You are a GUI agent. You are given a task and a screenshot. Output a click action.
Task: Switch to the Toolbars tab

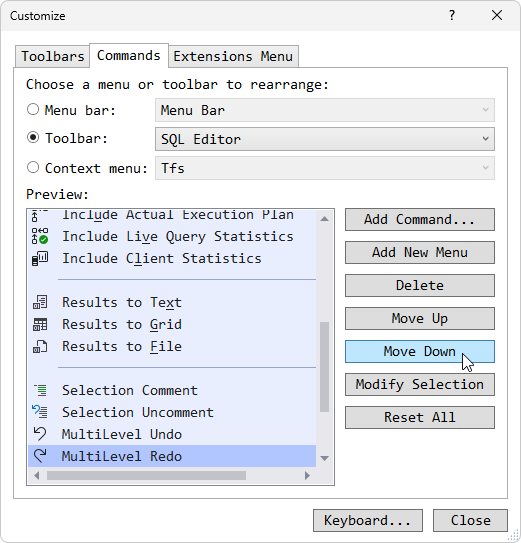tap(53, 56)
